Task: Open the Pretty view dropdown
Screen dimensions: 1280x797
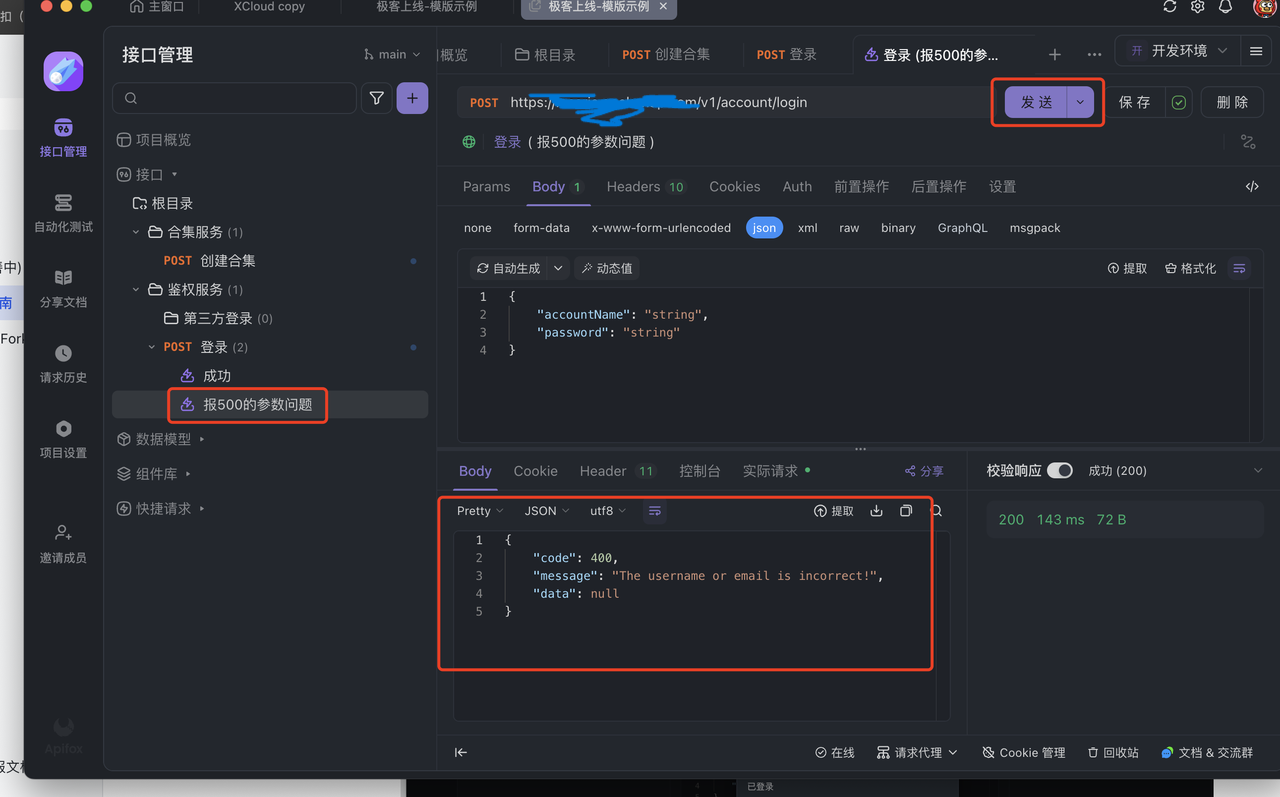Action: (478, 511)
